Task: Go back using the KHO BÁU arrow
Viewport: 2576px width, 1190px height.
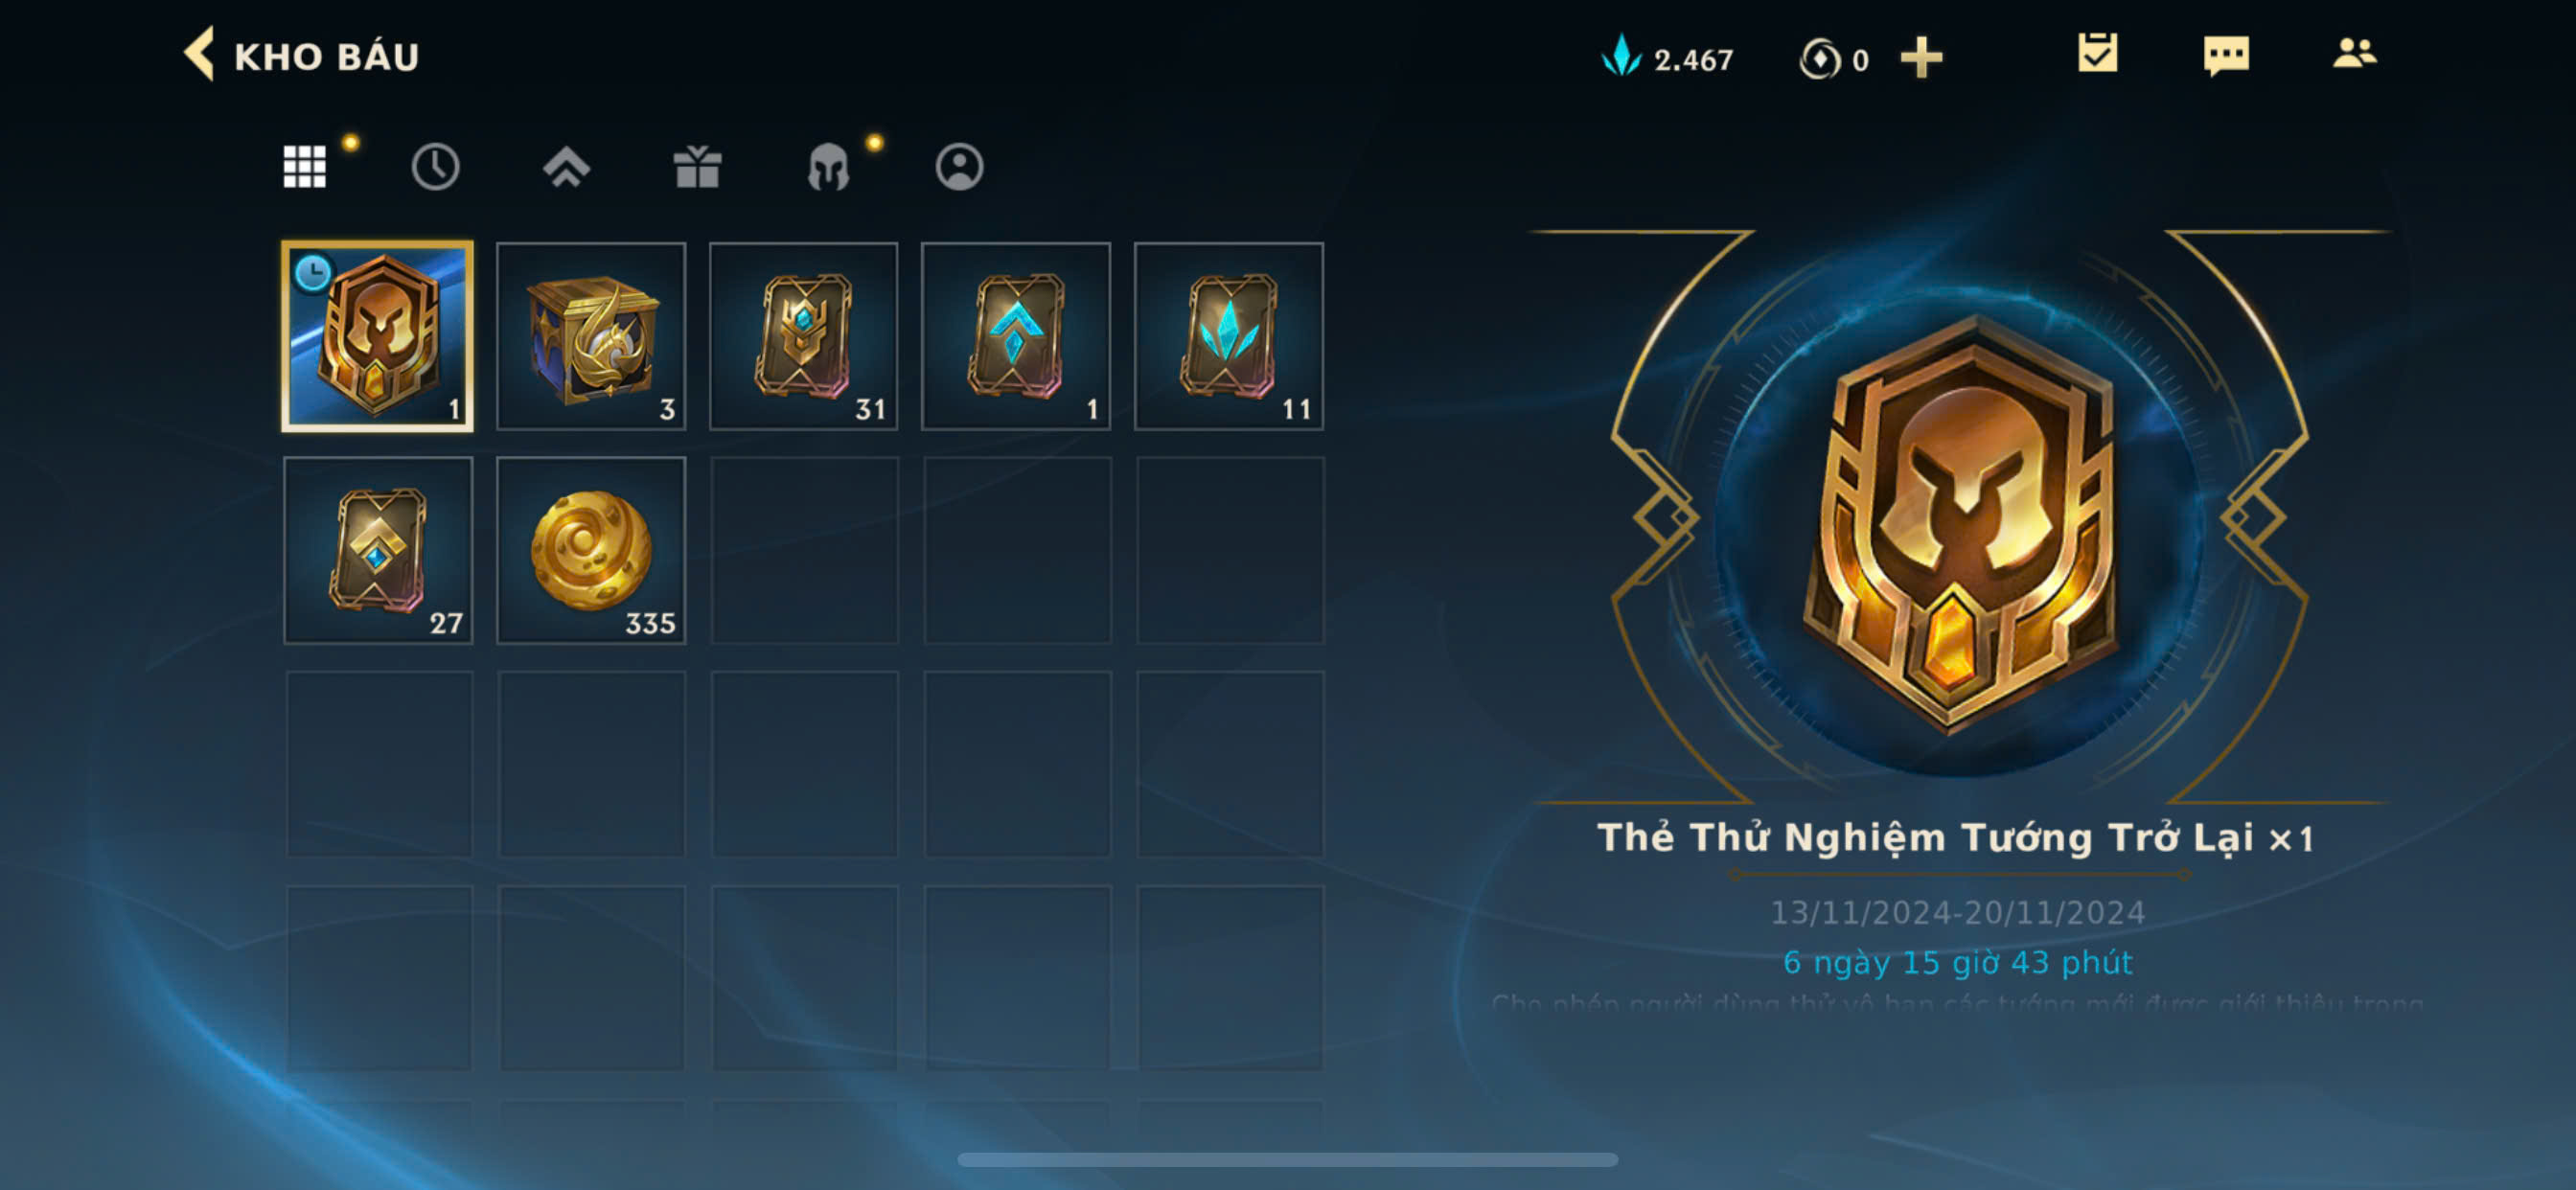Action: tap(199, 54)
